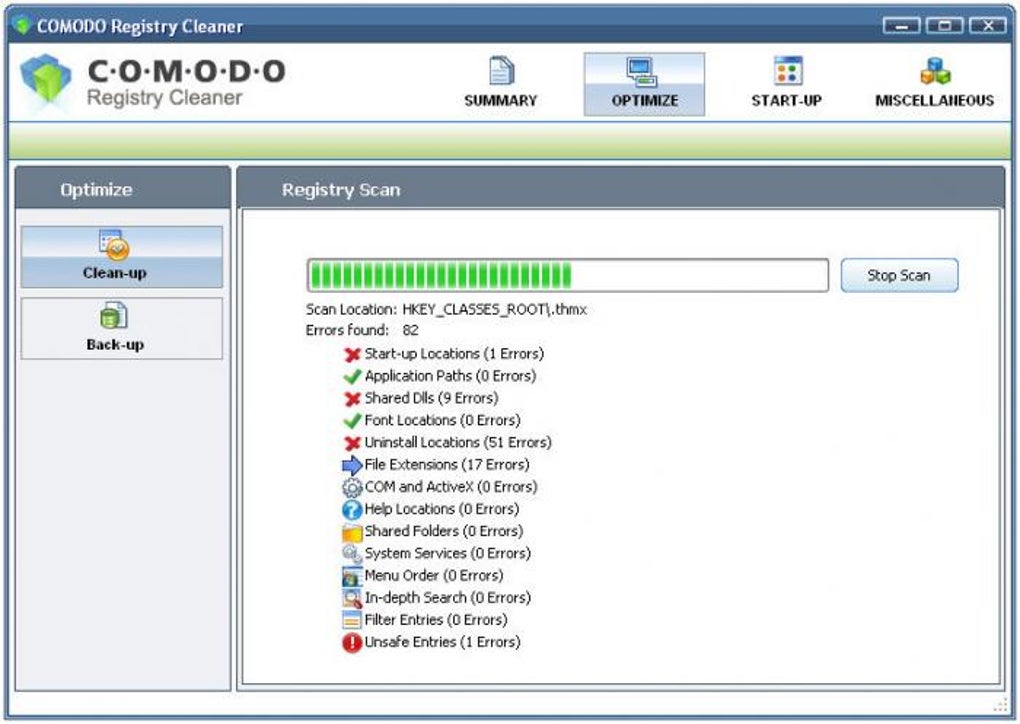Select 'Application Paths (0 Errors)' text
The image size is (1020, 724).
tap(450, 376)
